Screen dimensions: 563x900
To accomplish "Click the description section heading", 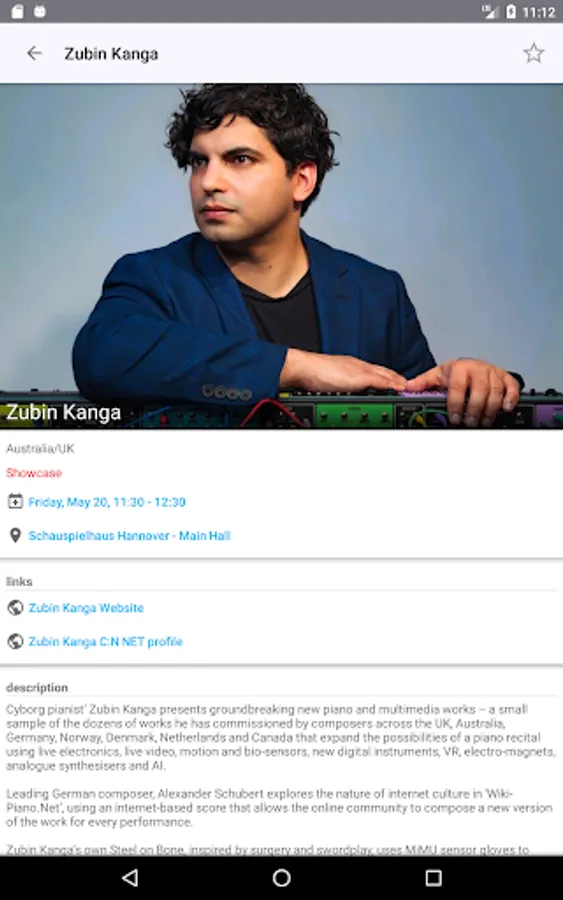I will (37, 687).
